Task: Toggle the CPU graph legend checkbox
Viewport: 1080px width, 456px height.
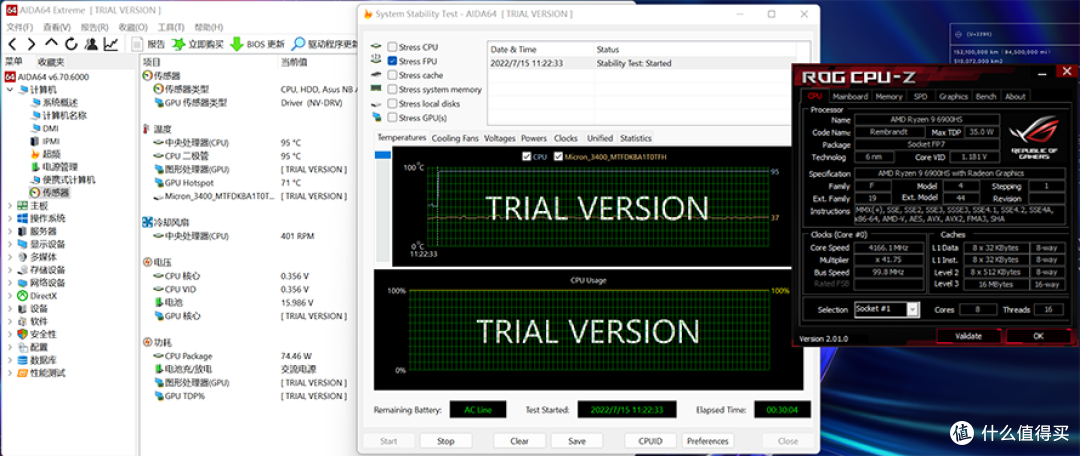Action: coord(527,156)
